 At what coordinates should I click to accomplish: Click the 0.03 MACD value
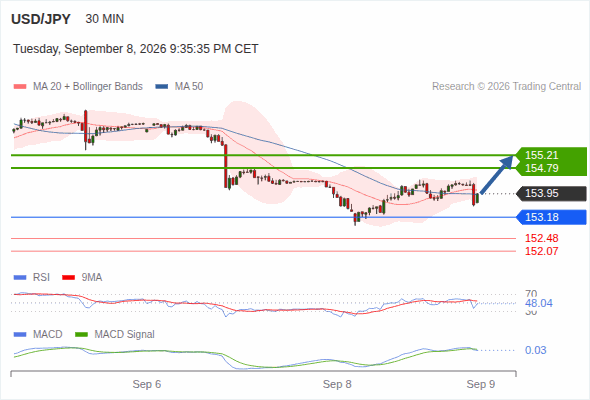(x=535, y=350)
